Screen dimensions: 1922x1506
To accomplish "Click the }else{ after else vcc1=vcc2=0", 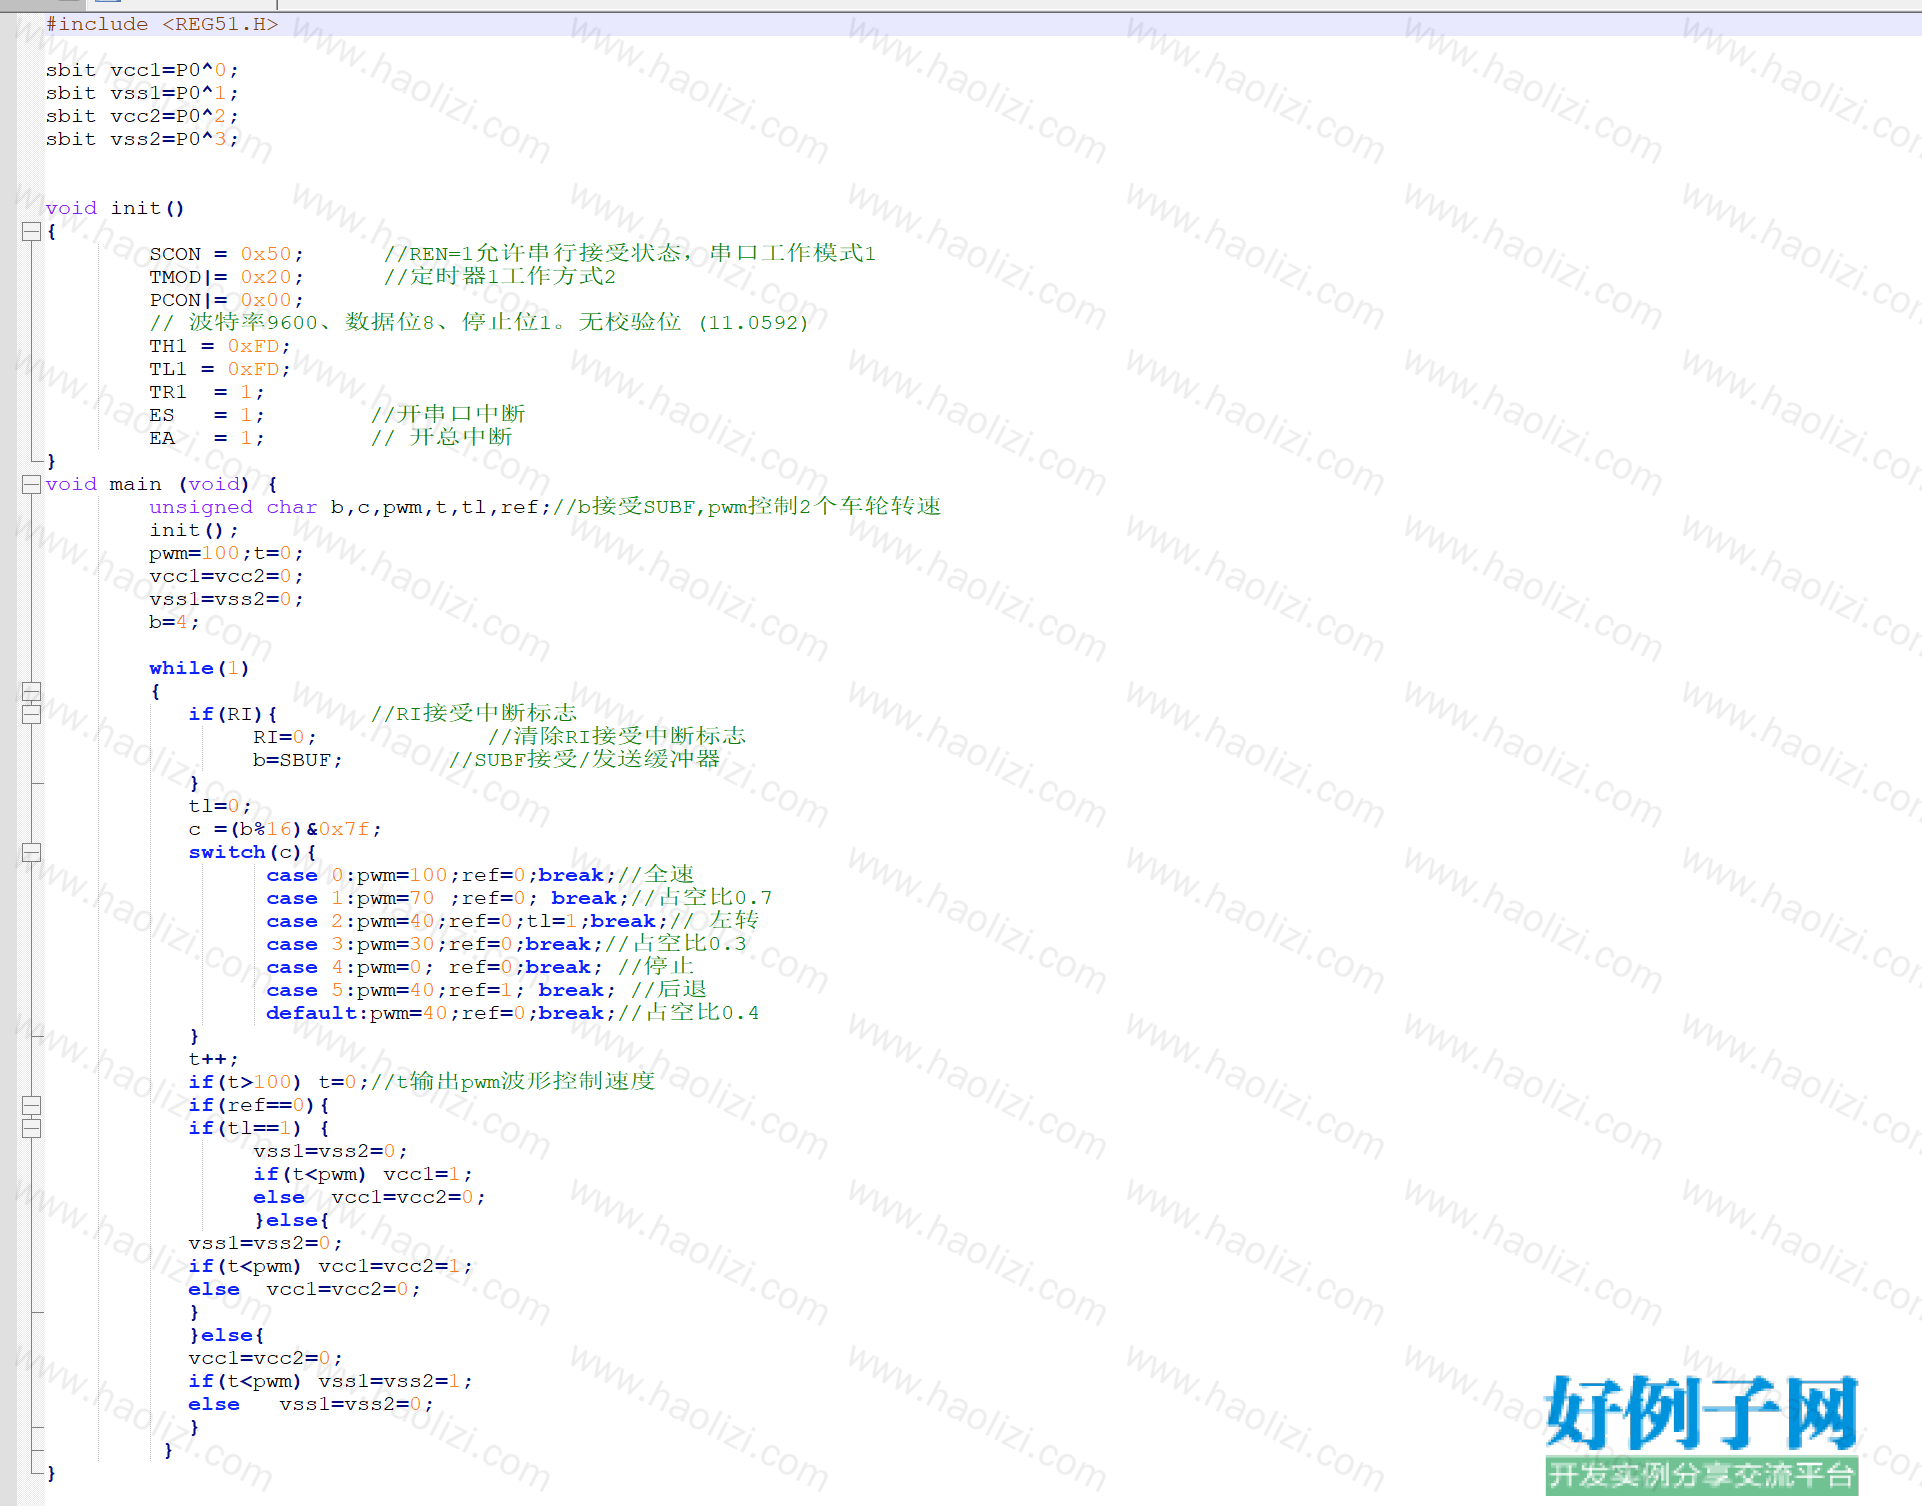I will point(291,1220).
